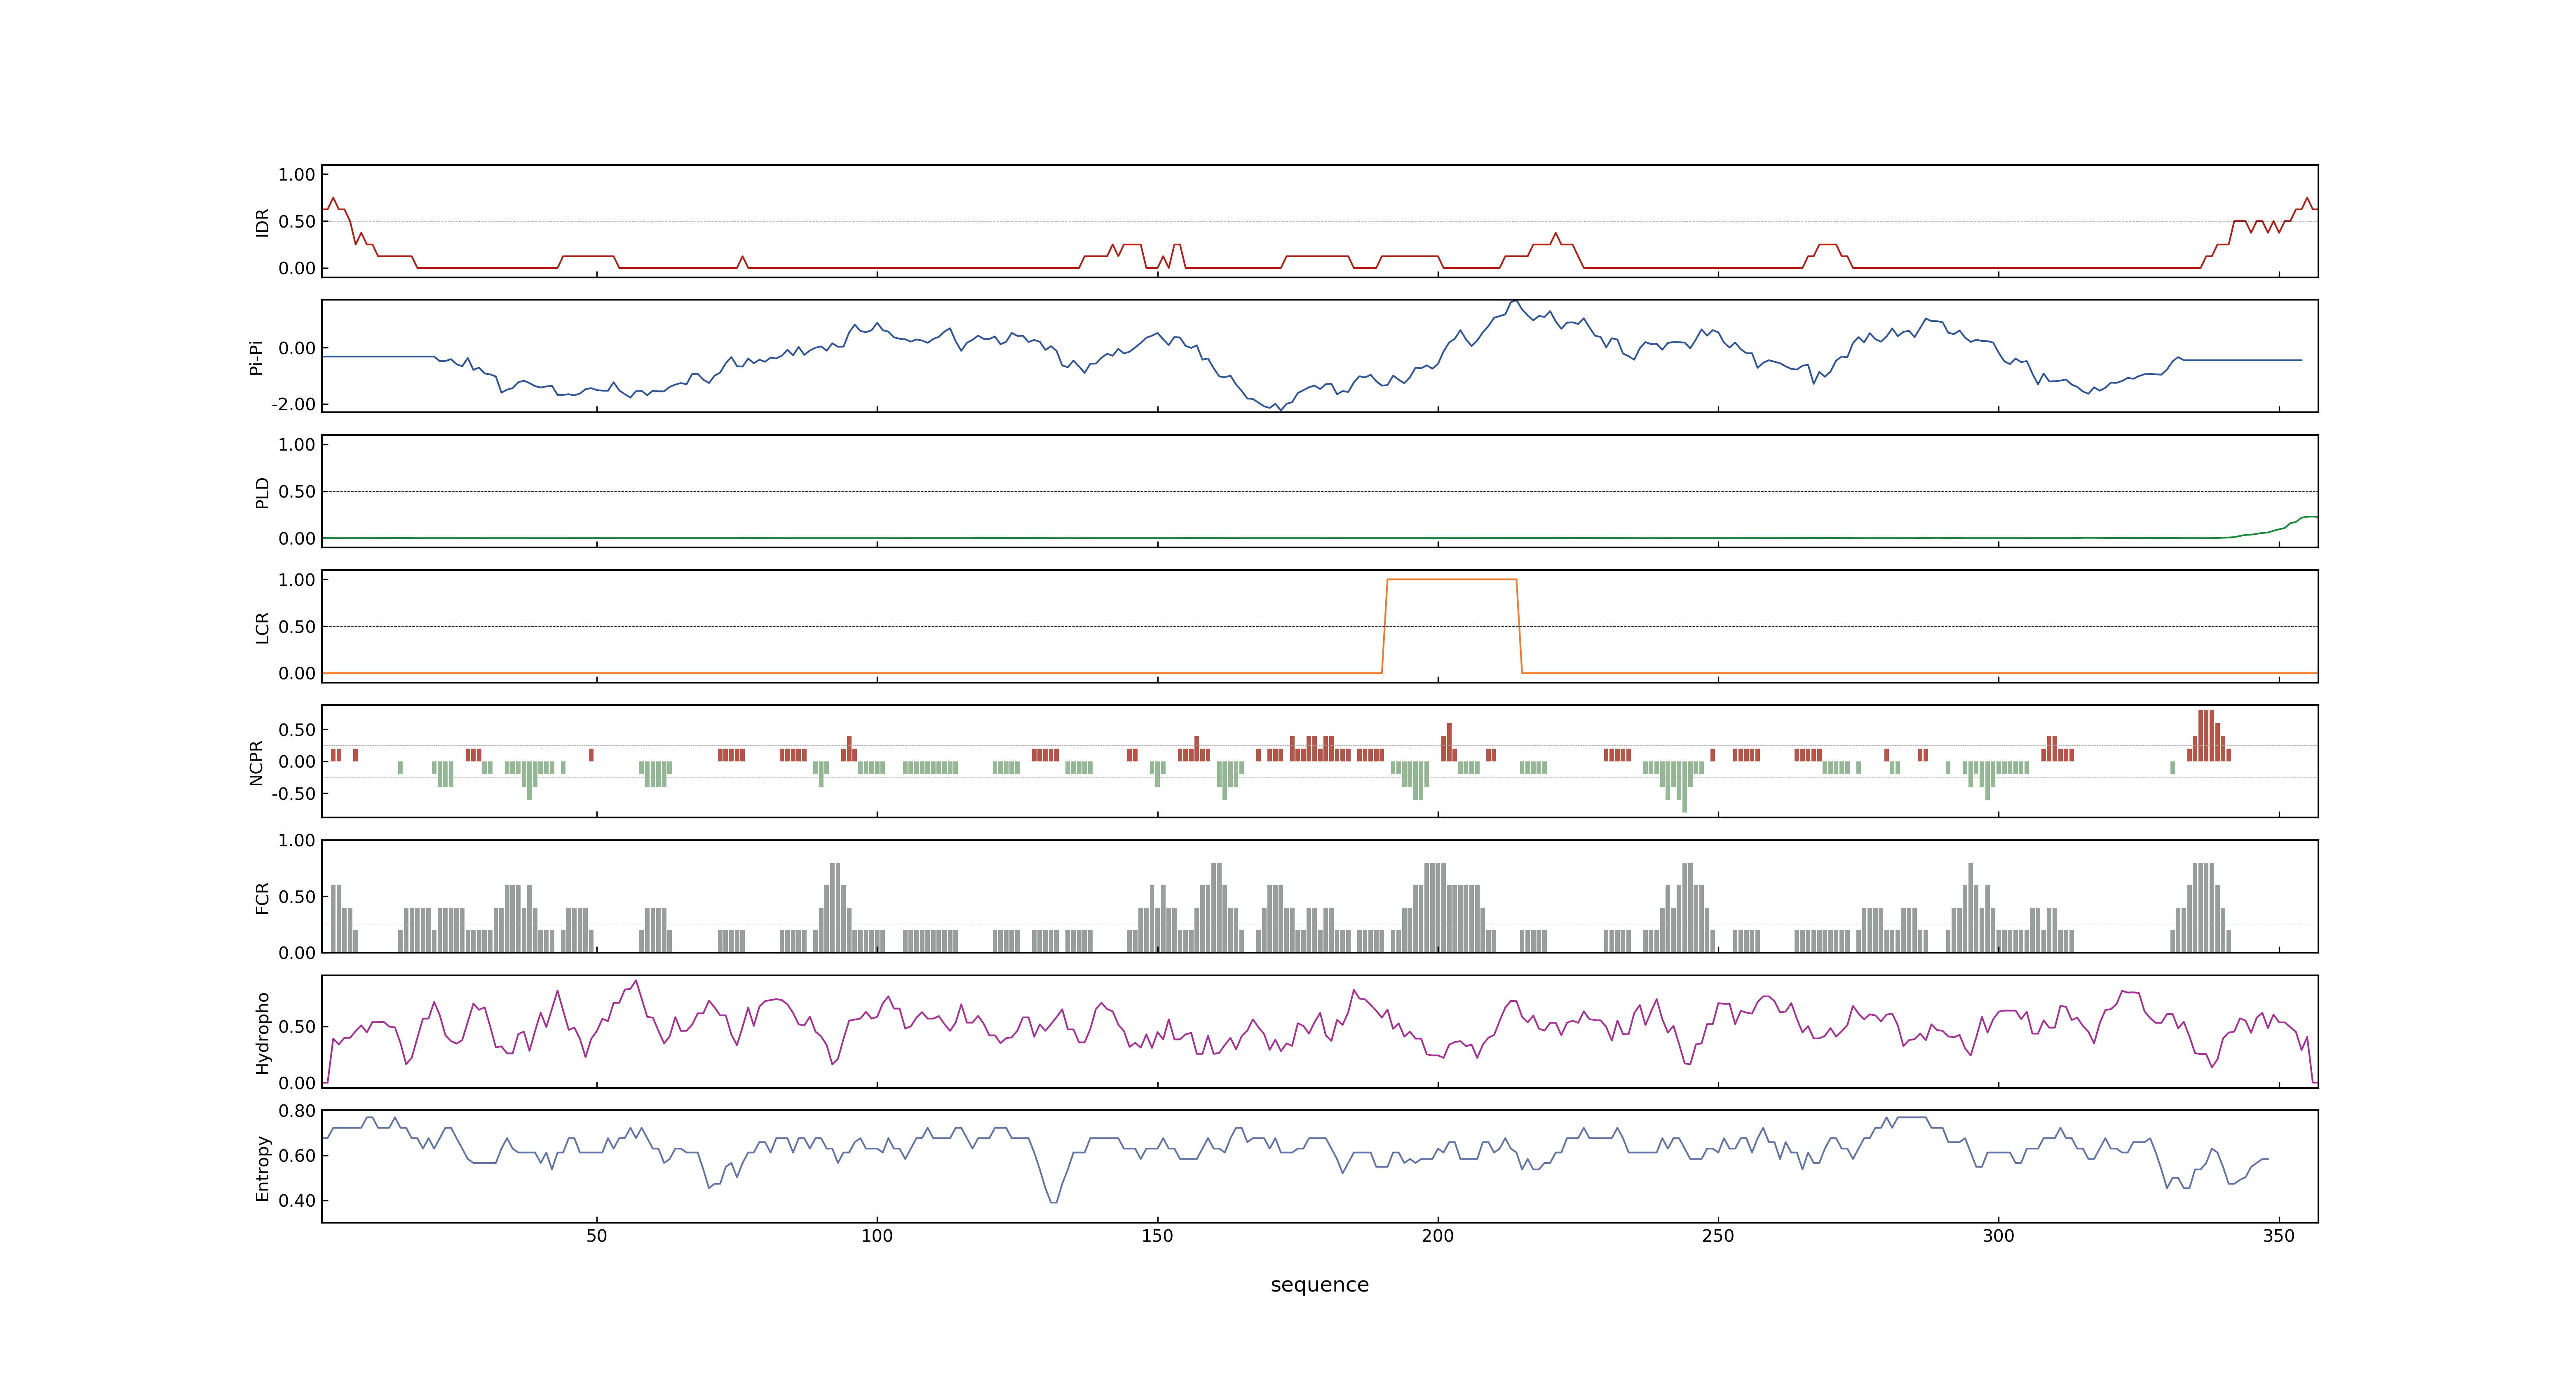Click the 0.50 tick of IDR panel
2576x1374 pixels.
(297, 222)
